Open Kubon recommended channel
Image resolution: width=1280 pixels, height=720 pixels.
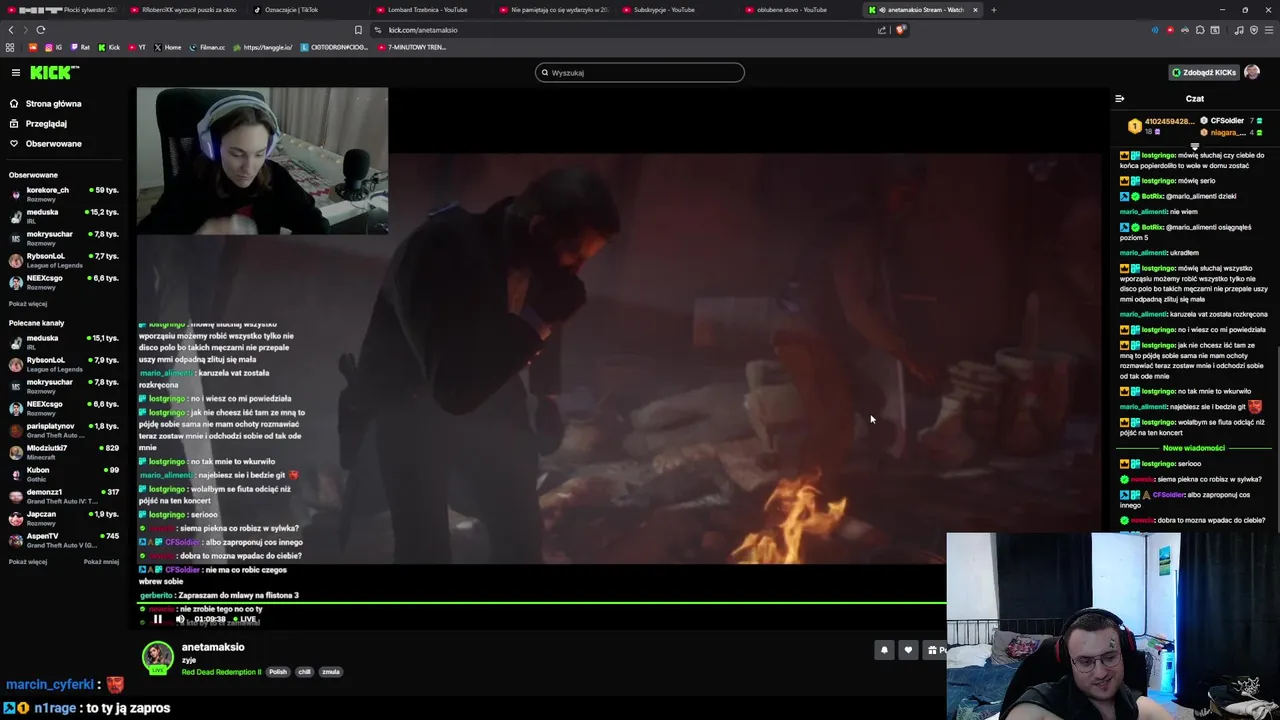[64, 474]
